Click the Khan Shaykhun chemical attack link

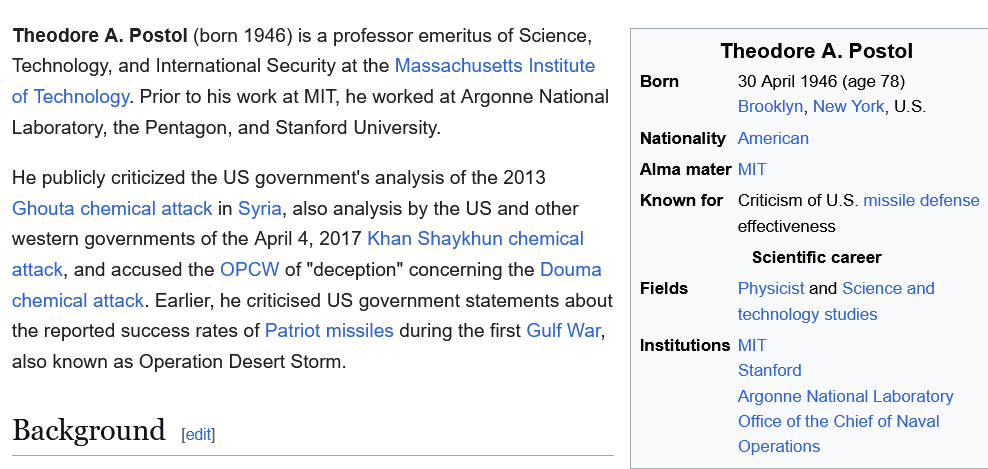pos(475,238)
